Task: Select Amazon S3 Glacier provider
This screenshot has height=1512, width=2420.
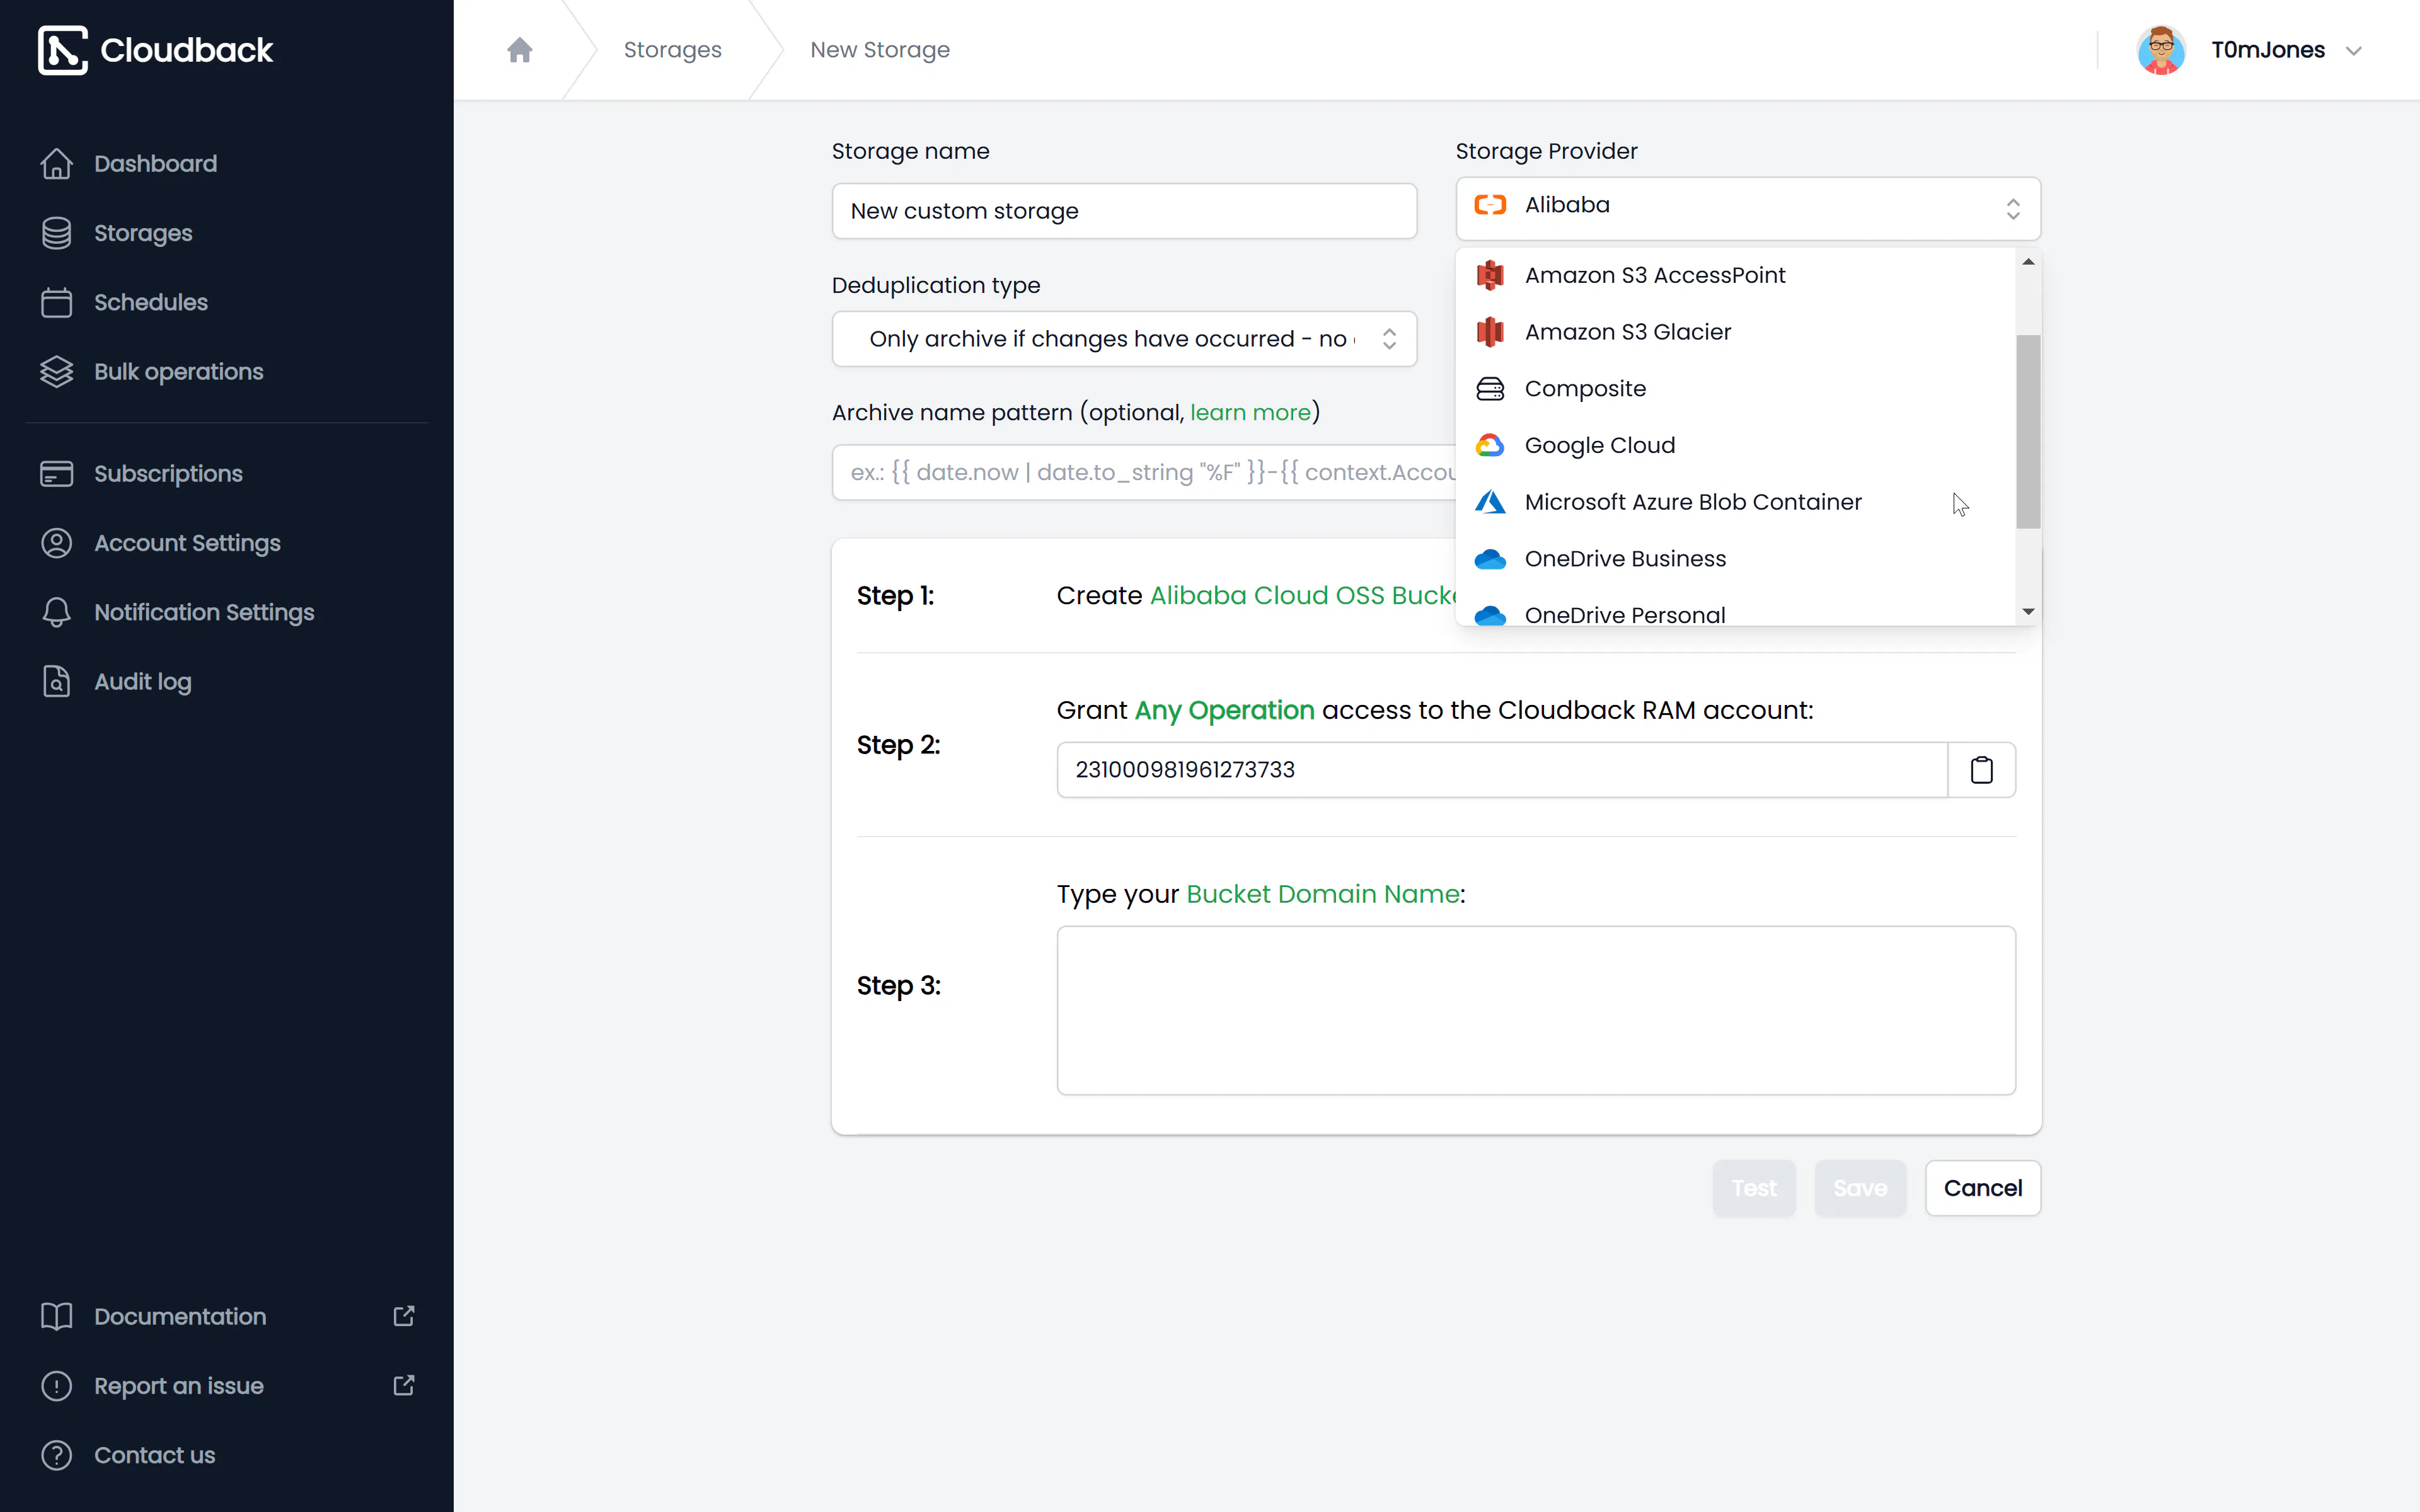Action: click(1735, 332)
